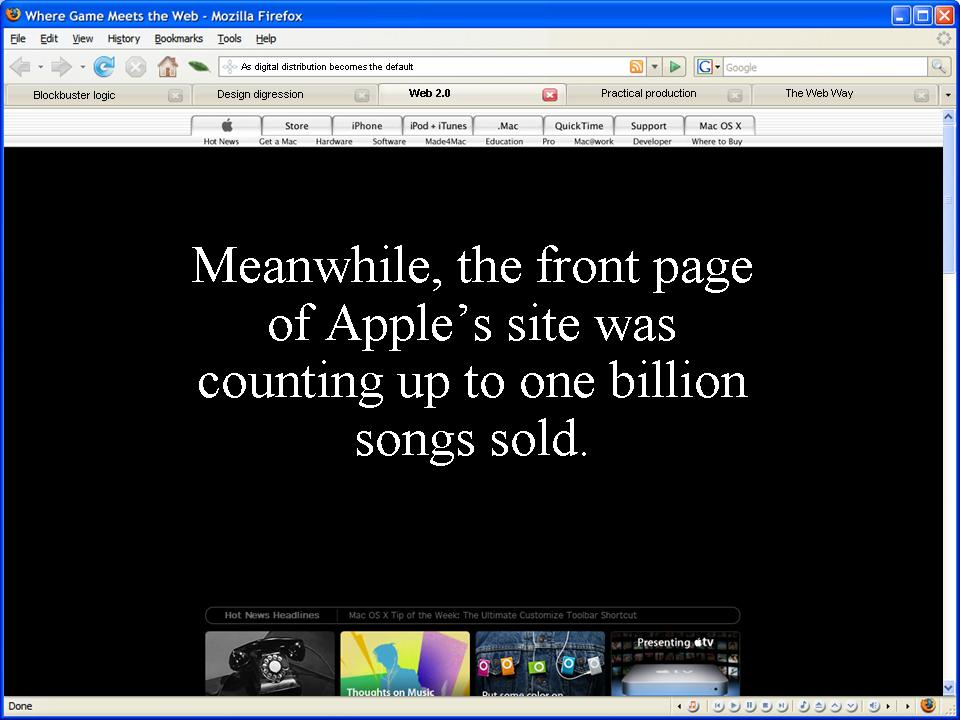Click Play in status bar player

734,706
